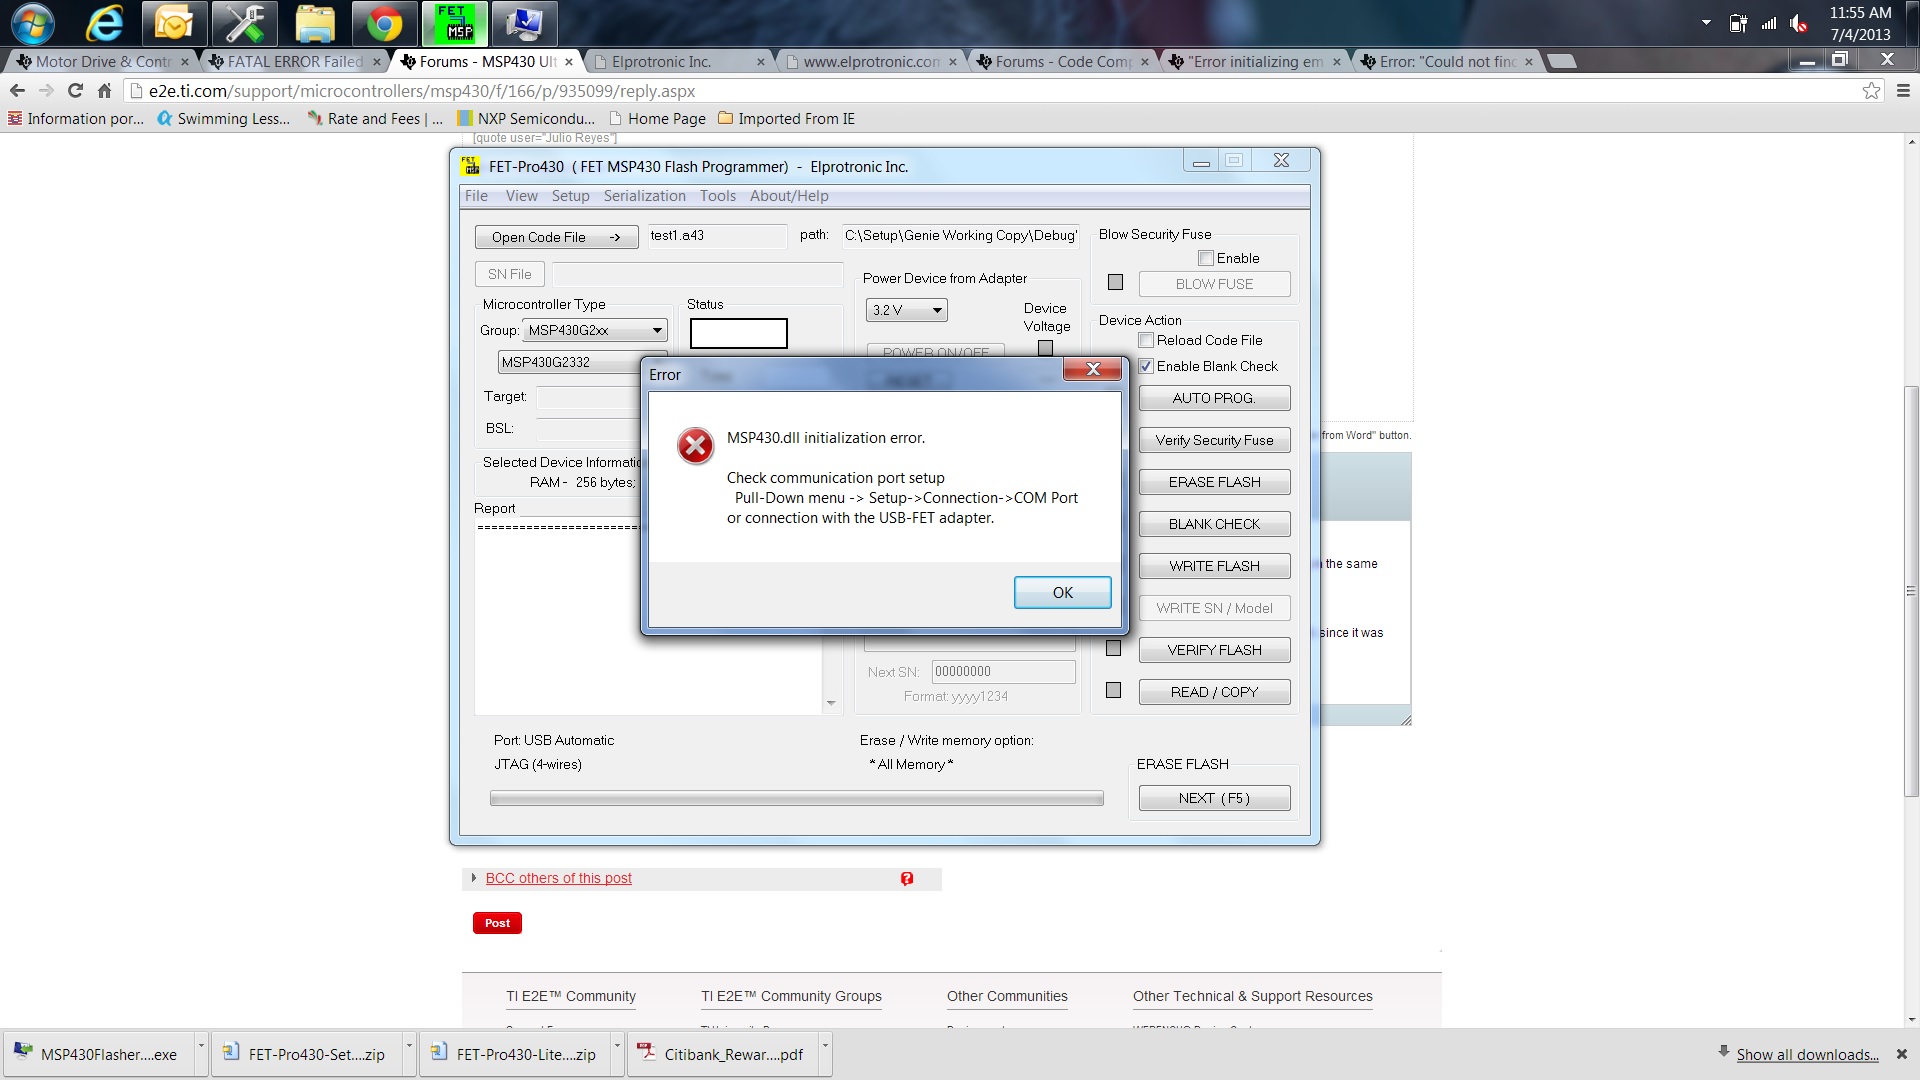Toggle the Device Voltage checkbox
The height and width of the screenshot is (1080, 1920).
click(1045, 348)
